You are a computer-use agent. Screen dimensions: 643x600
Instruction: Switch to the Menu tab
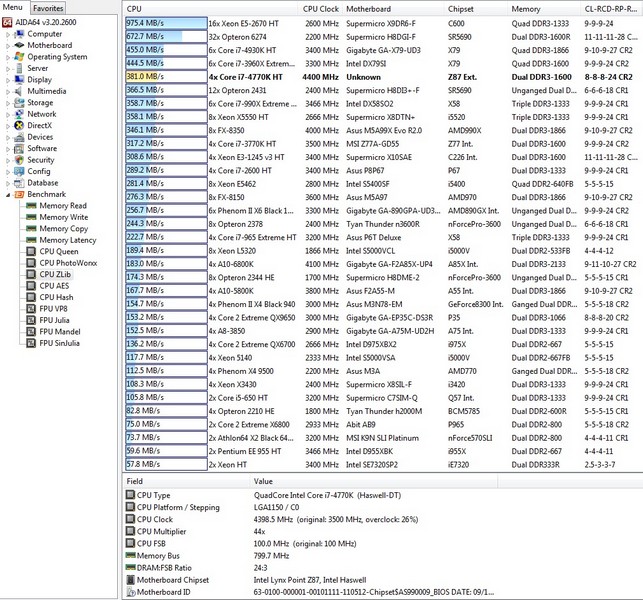13,7
